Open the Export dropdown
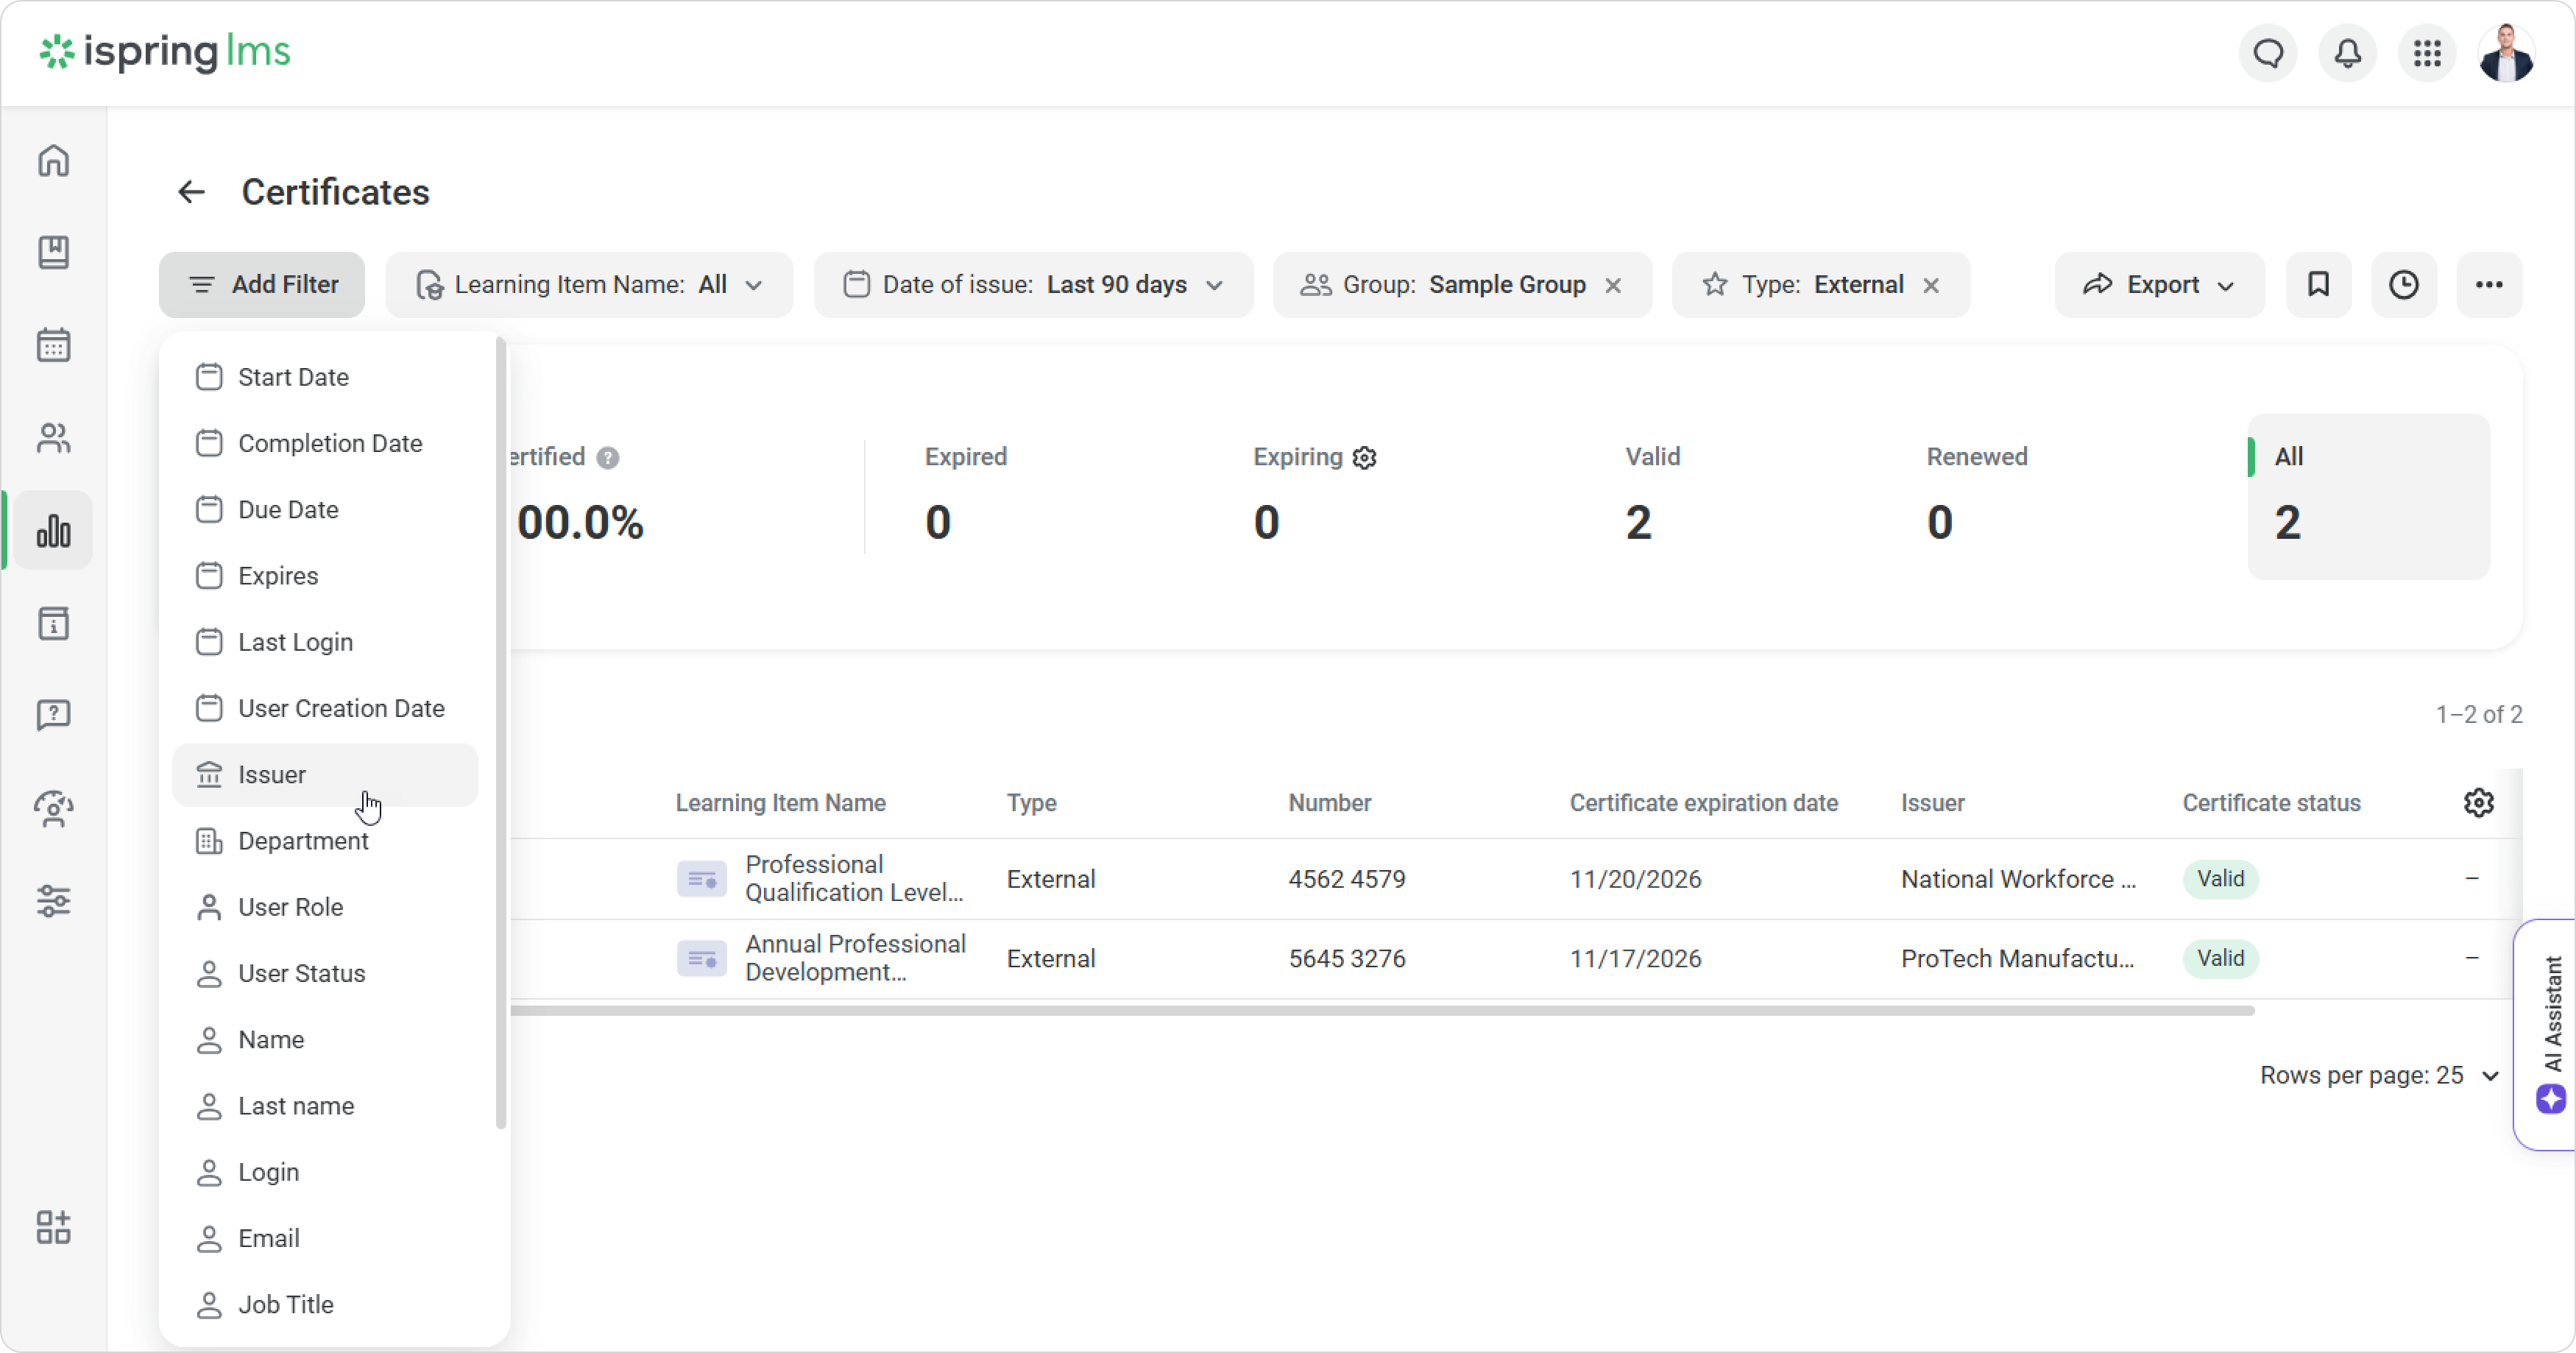 click(x=2158, y=285)
